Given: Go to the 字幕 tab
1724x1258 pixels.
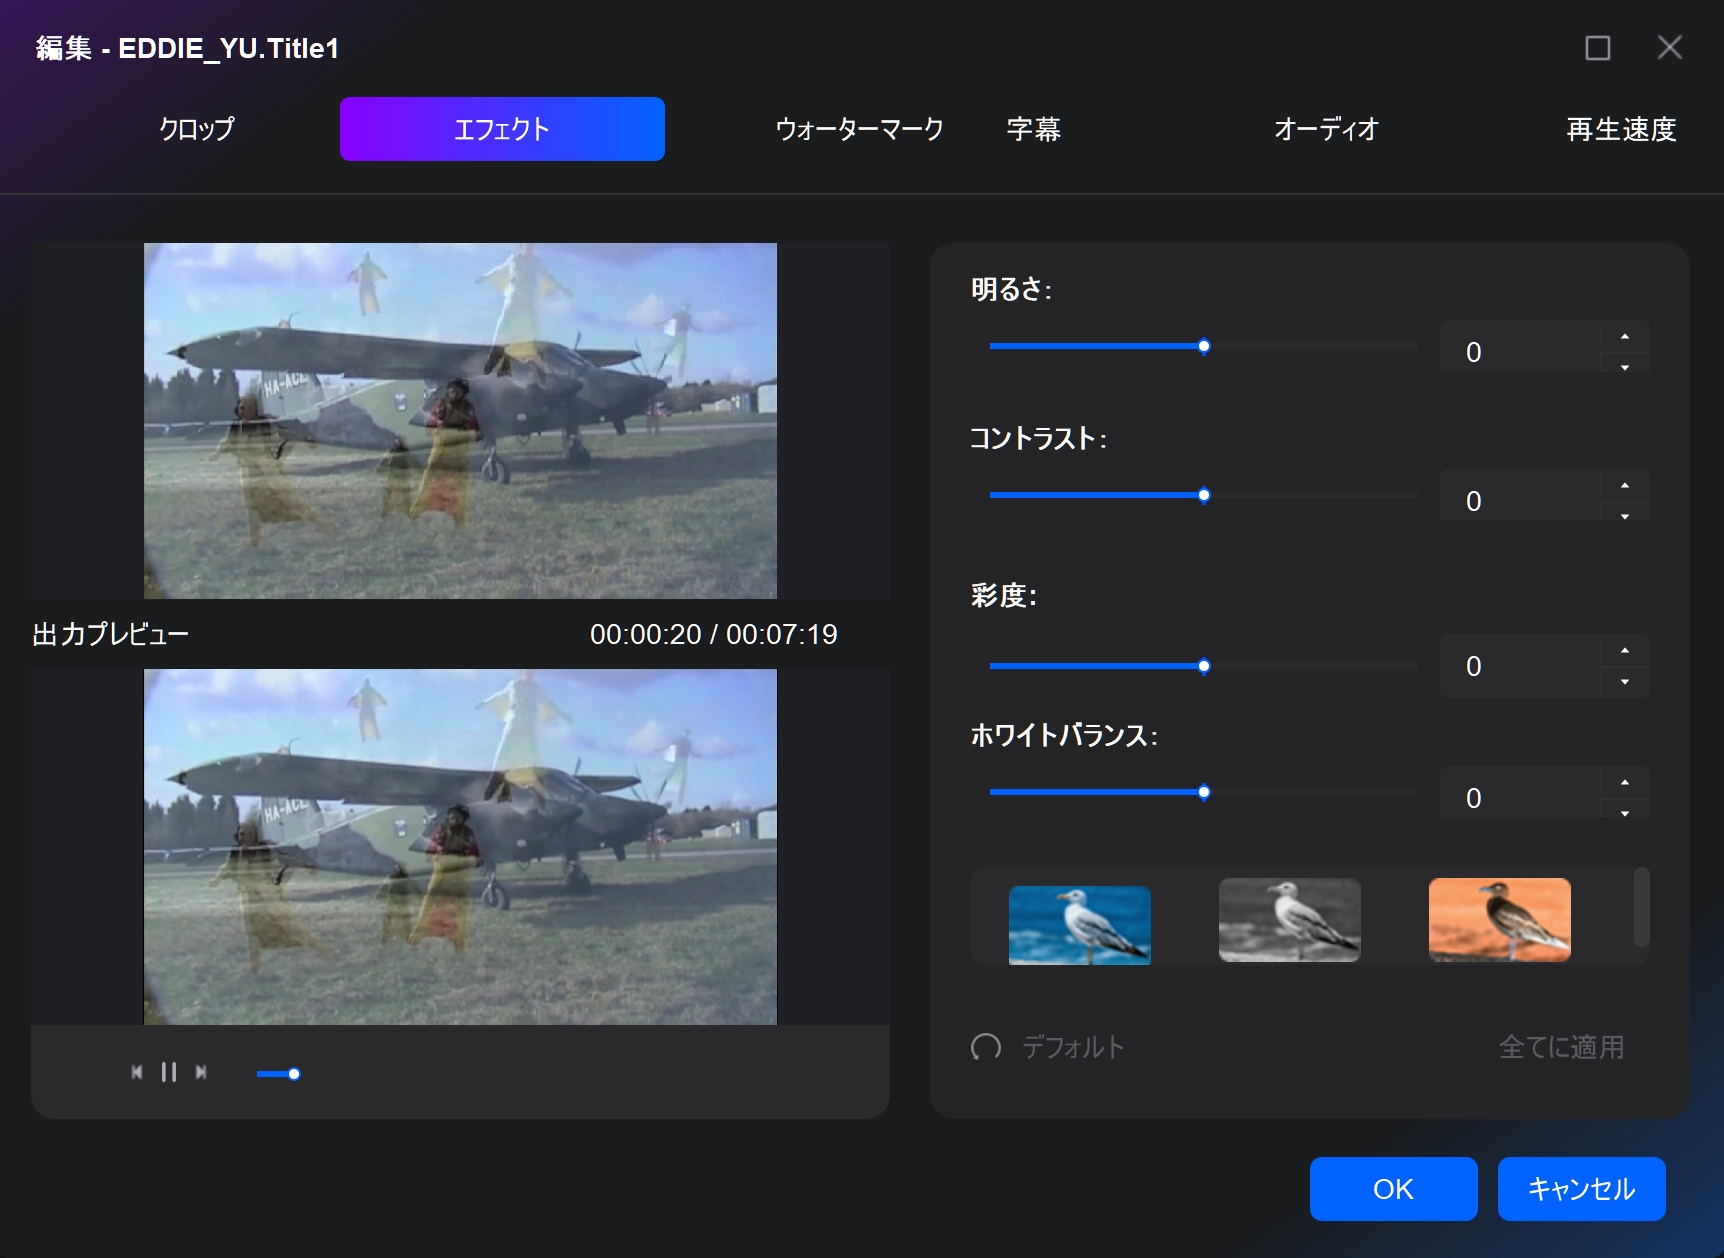Looking at the screenshot, I should click(x=1033, y=129).
